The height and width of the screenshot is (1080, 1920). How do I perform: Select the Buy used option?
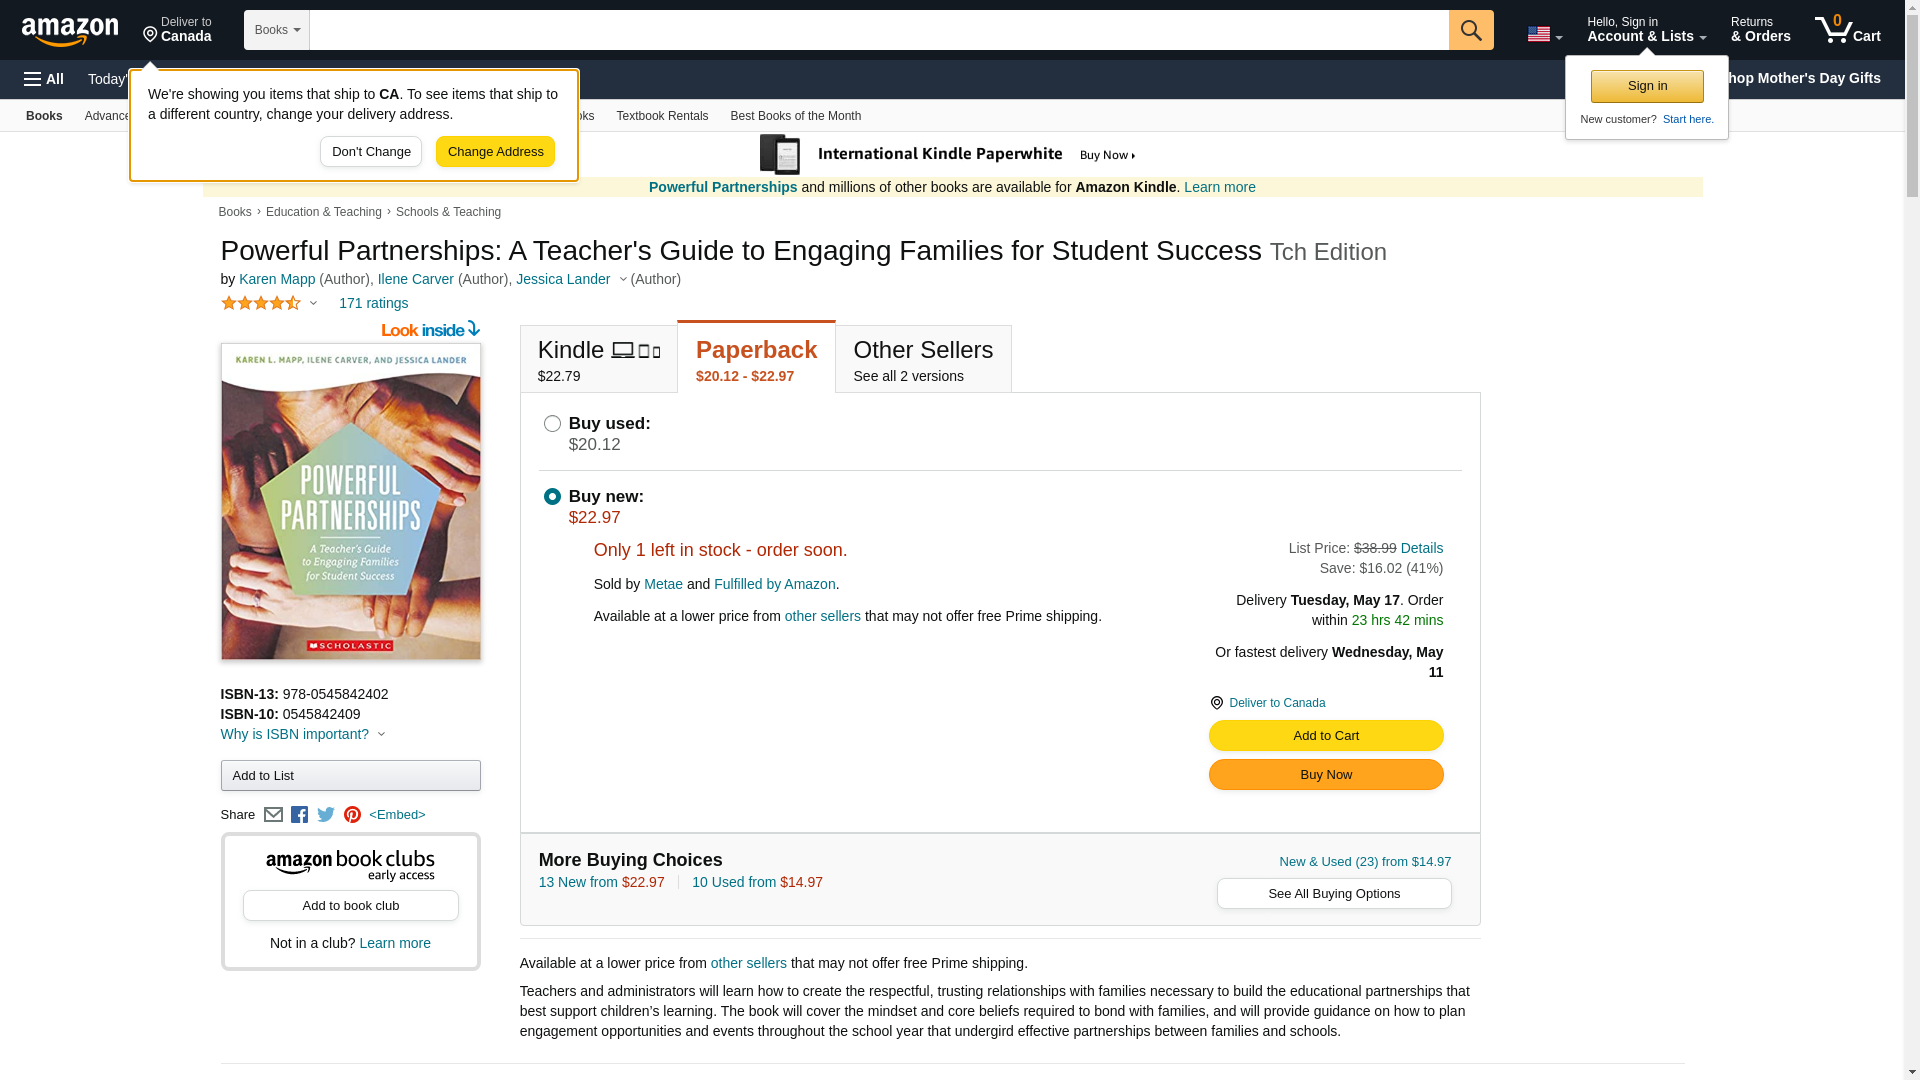click(552, 424)
